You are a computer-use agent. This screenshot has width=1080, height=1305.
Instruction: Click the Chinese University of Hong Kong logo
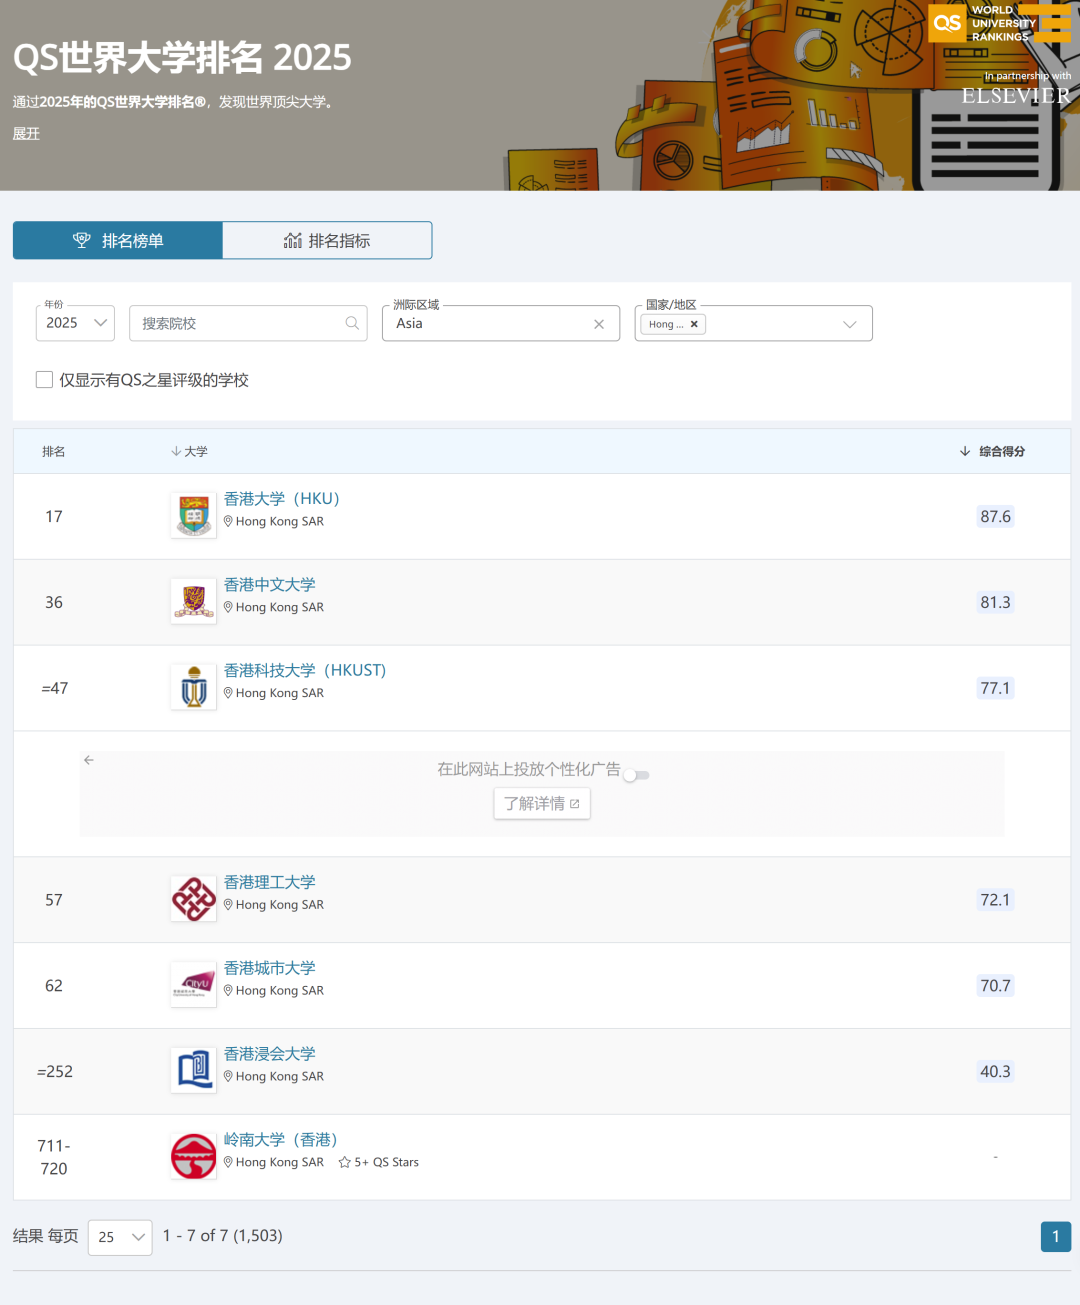[193, 602]
